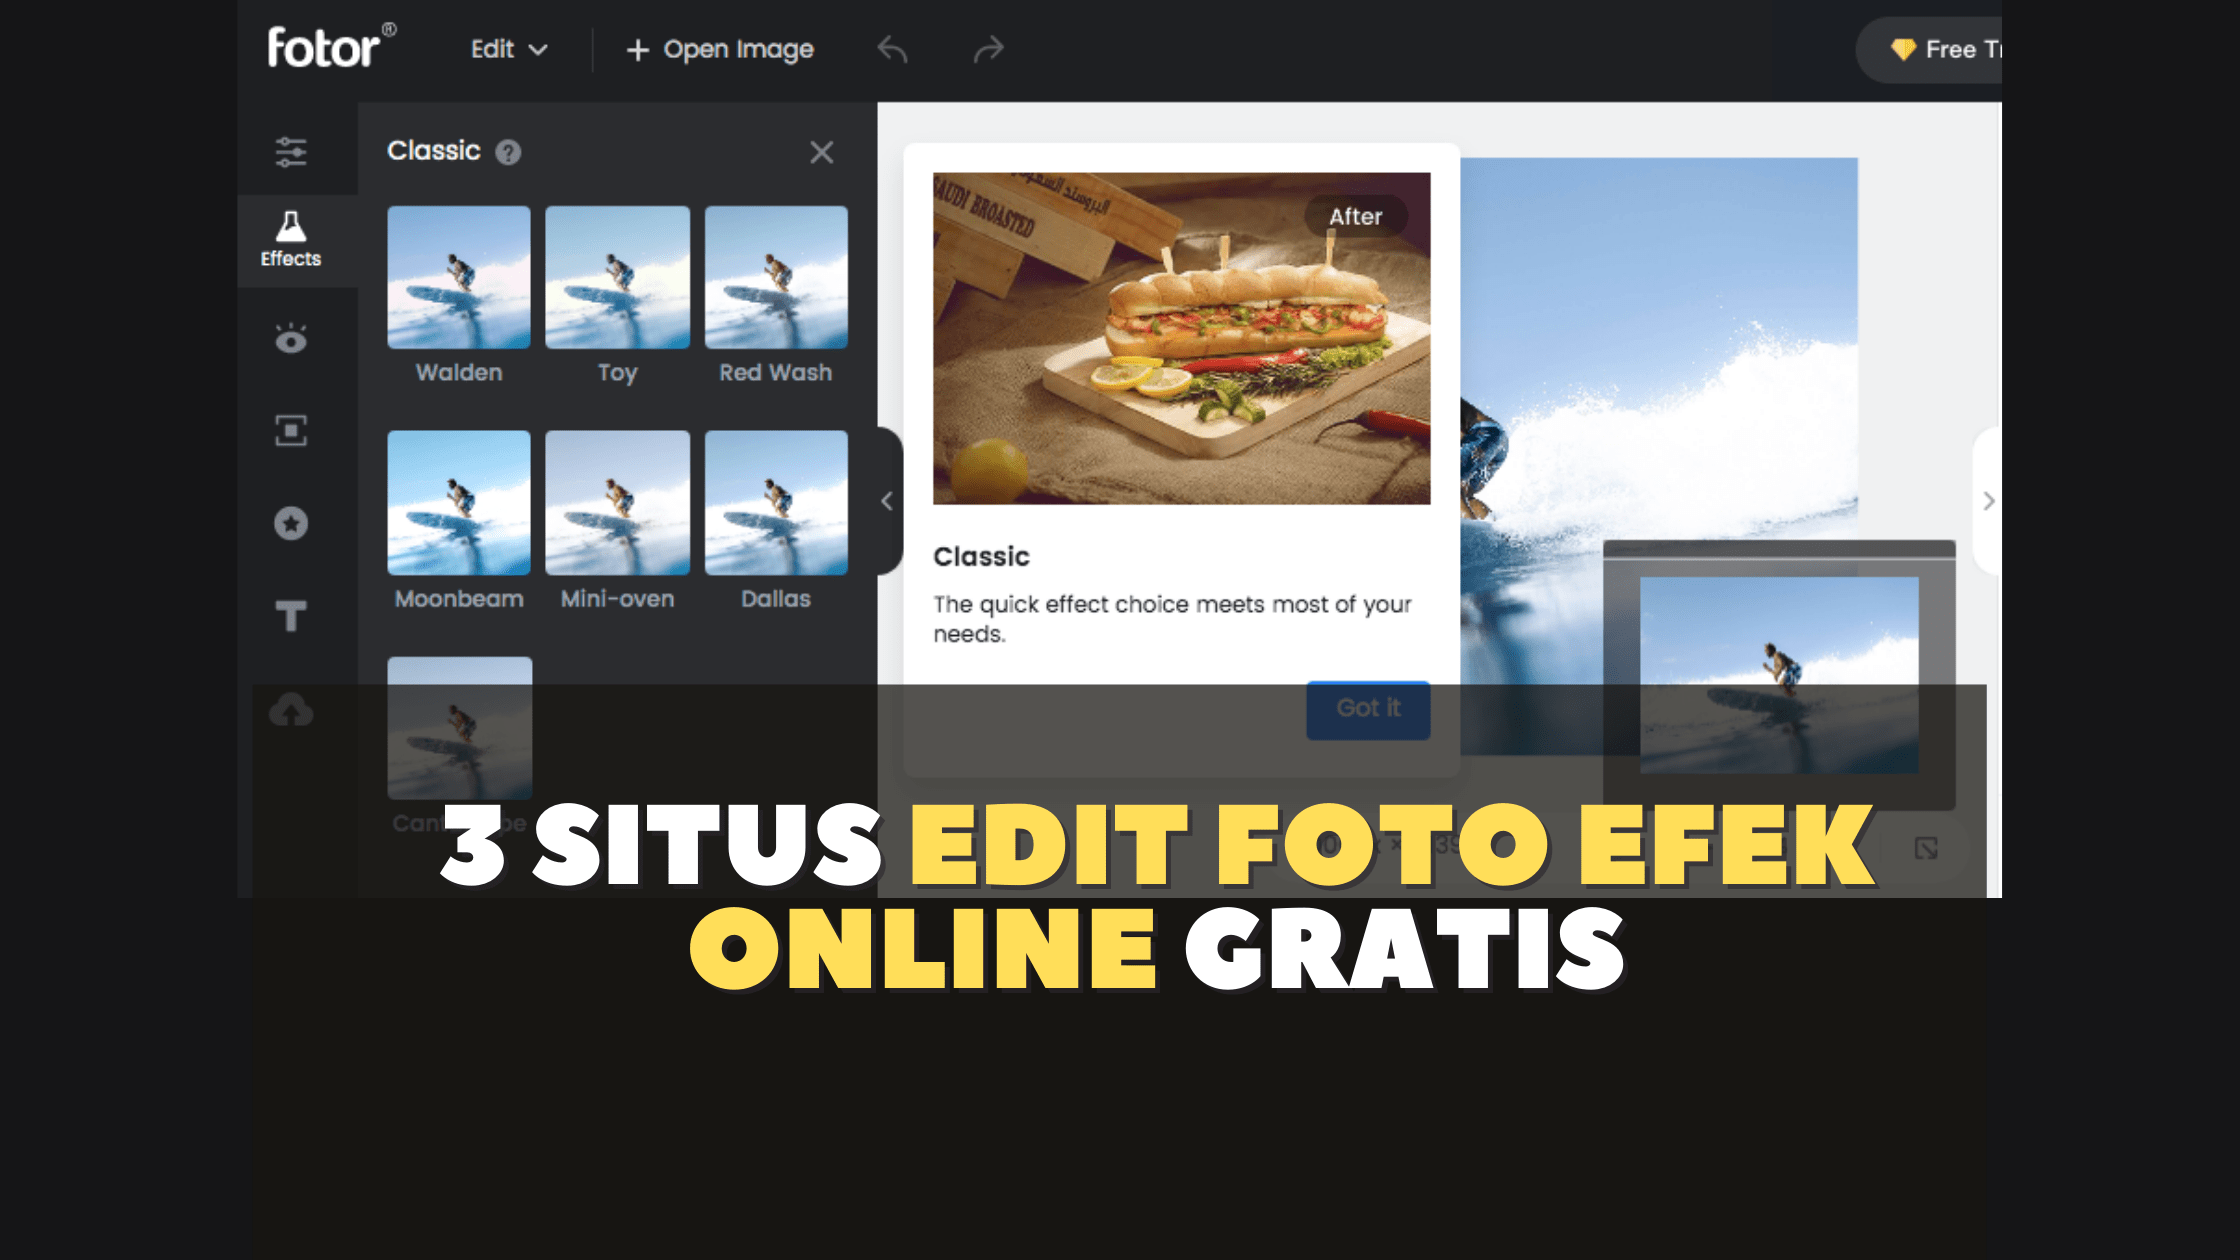
Task: Toggle Redo arrow navigation icon
Action: pos(991,48)
